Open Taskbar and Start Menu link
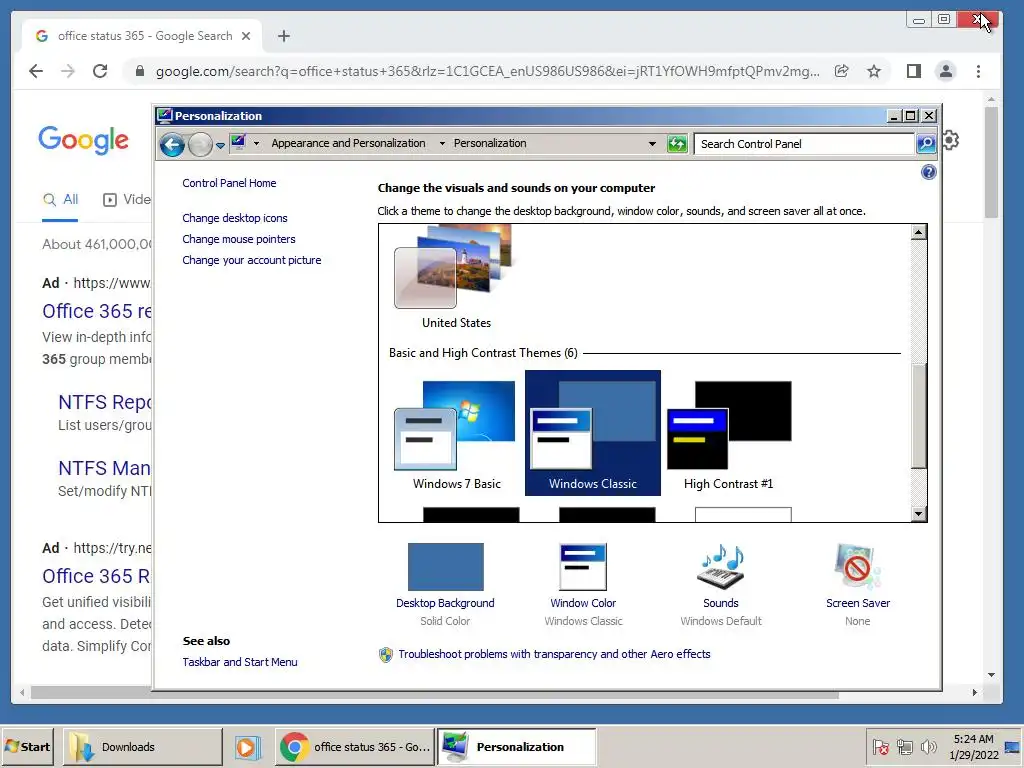This screenshot has width=1024, height=768. [240, 662]
